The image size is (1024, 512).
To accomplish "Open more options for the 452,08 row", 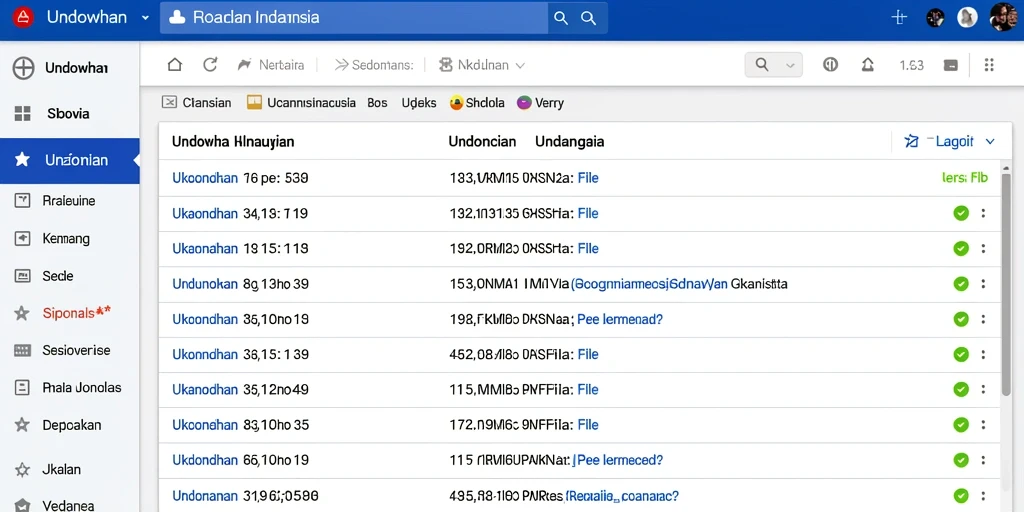I will pos(983,354).
